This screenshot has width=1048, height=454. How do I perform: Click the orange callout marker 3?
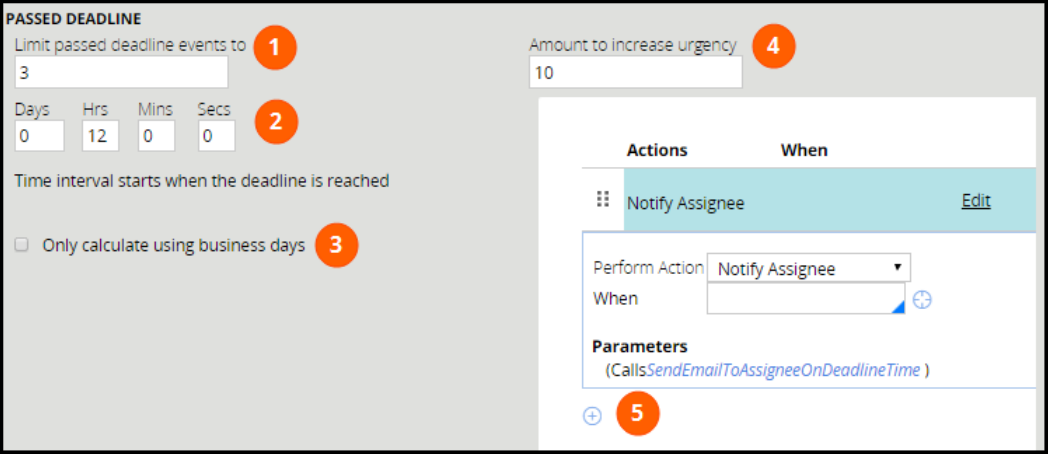[x=336, y=245]
